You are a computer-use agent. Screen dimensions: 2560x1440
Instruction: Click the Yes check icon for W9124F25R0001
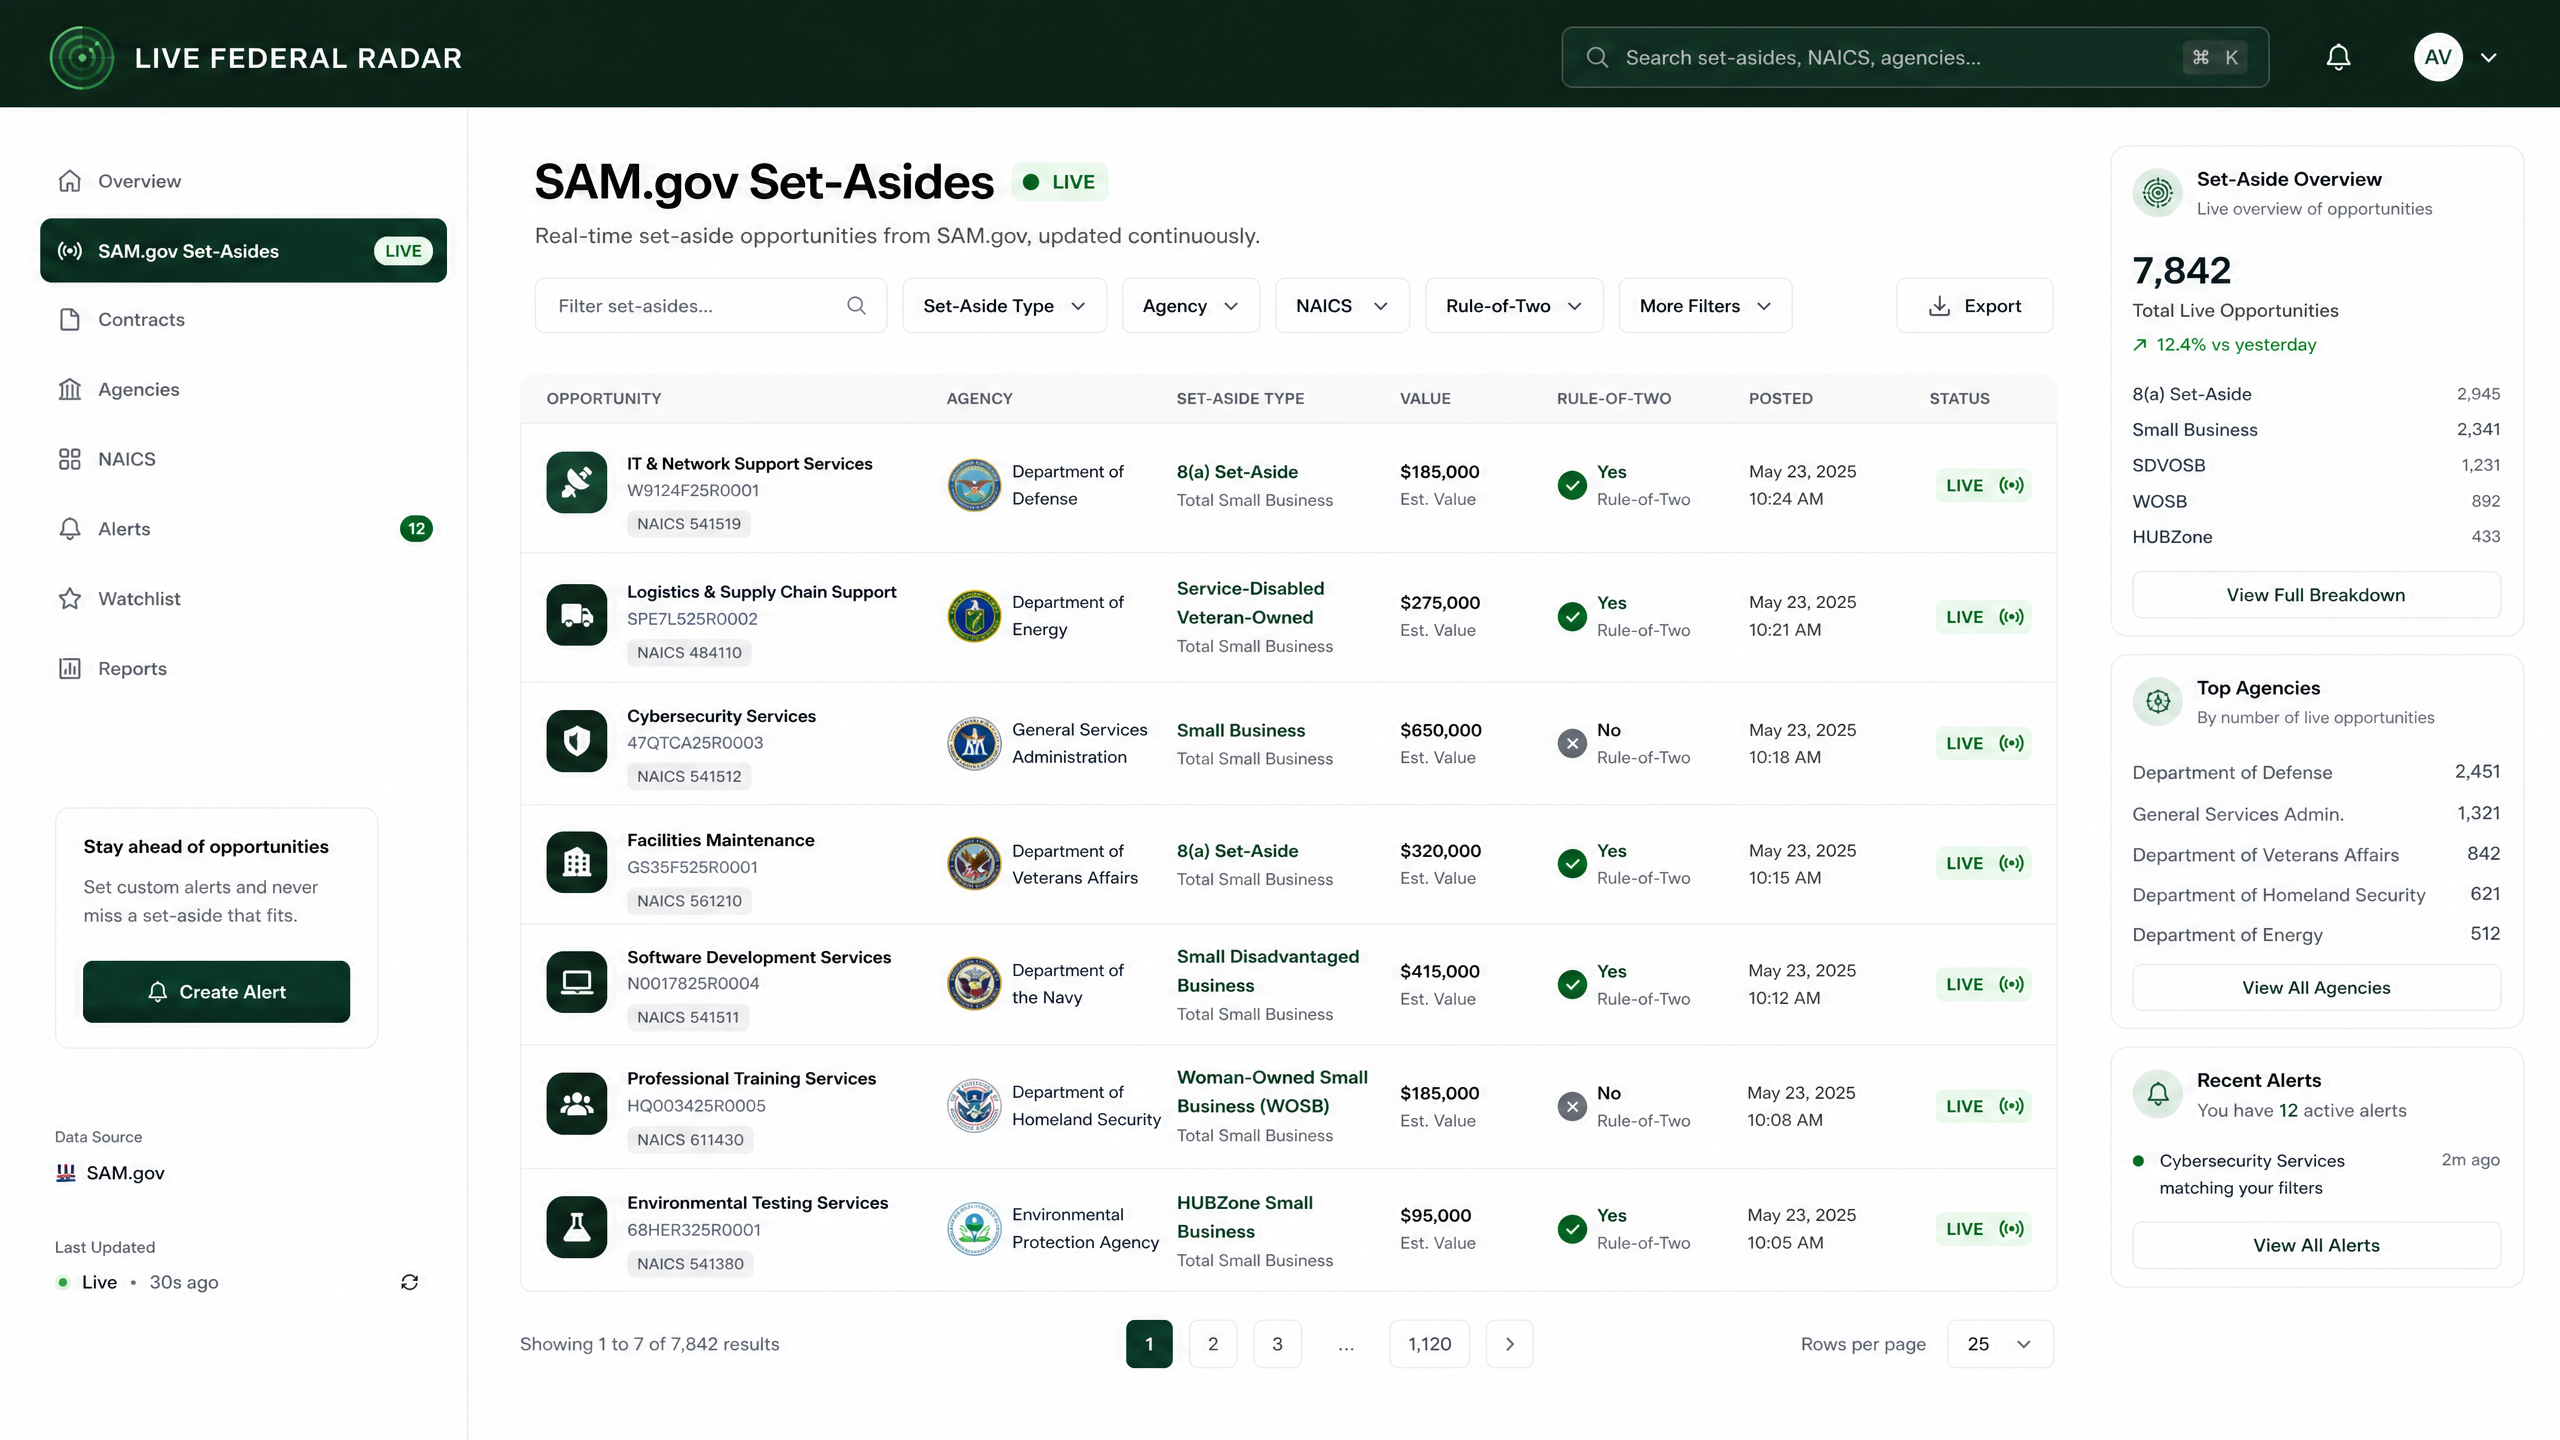coord(1572,485)
